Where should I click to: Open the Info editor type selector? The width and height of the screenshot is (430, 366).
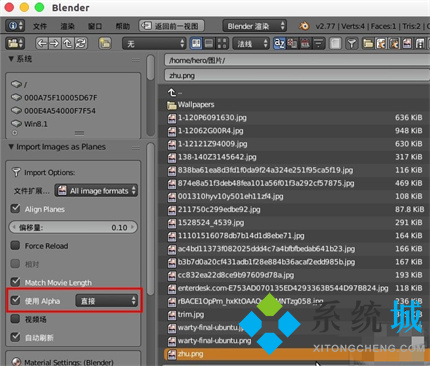[x=15, y=26]
